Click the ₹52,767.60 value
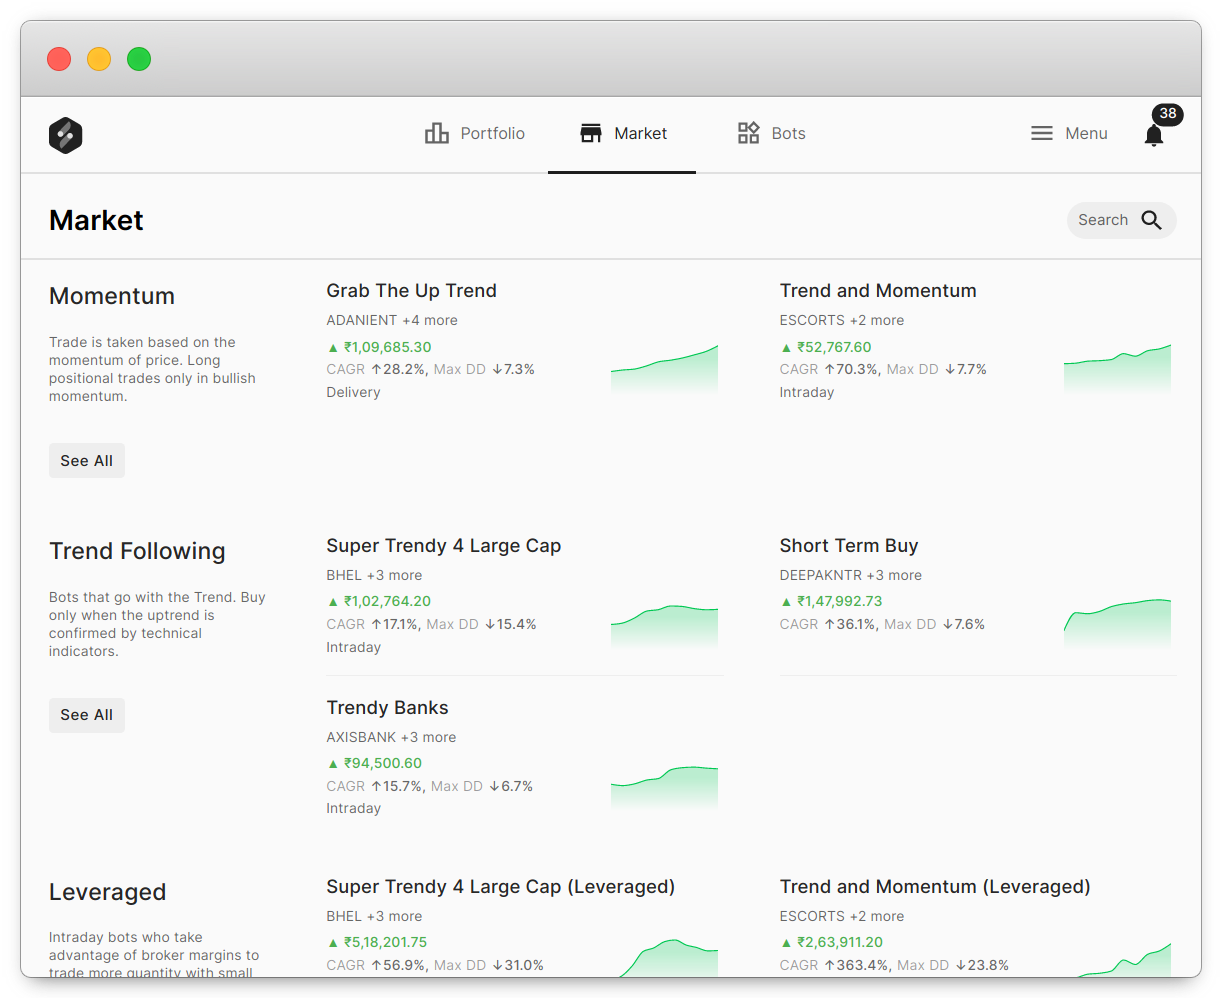 [834, 347]
